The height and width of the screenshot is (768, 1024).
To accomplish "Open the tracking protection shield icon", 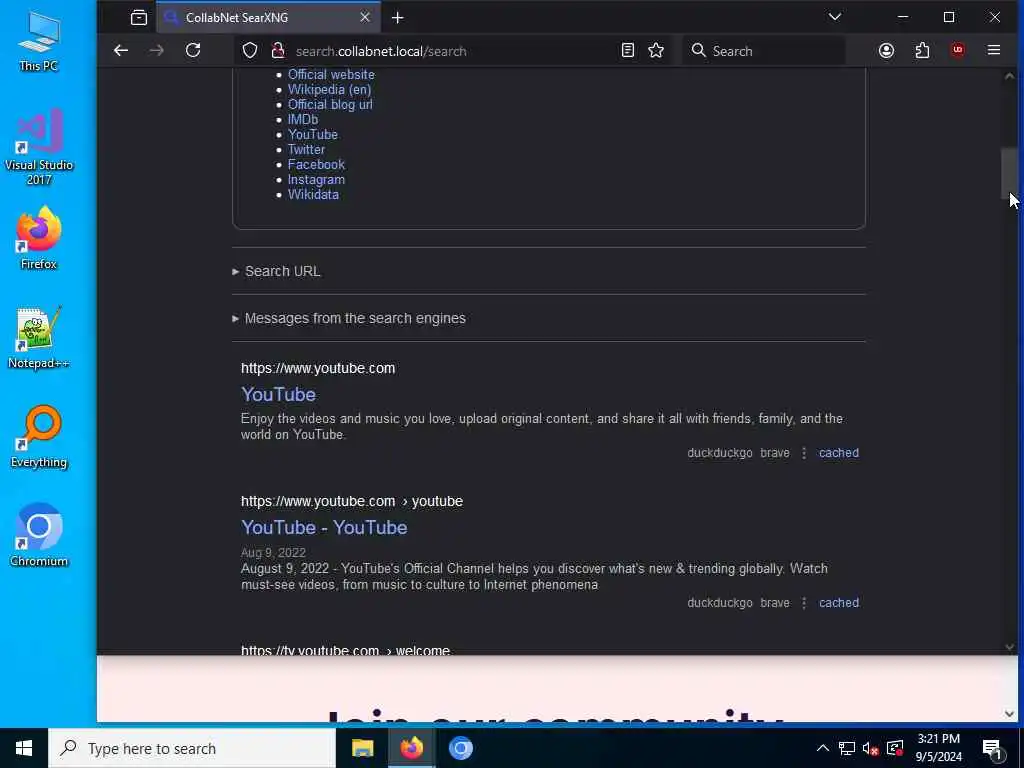I will coord(250,50).
